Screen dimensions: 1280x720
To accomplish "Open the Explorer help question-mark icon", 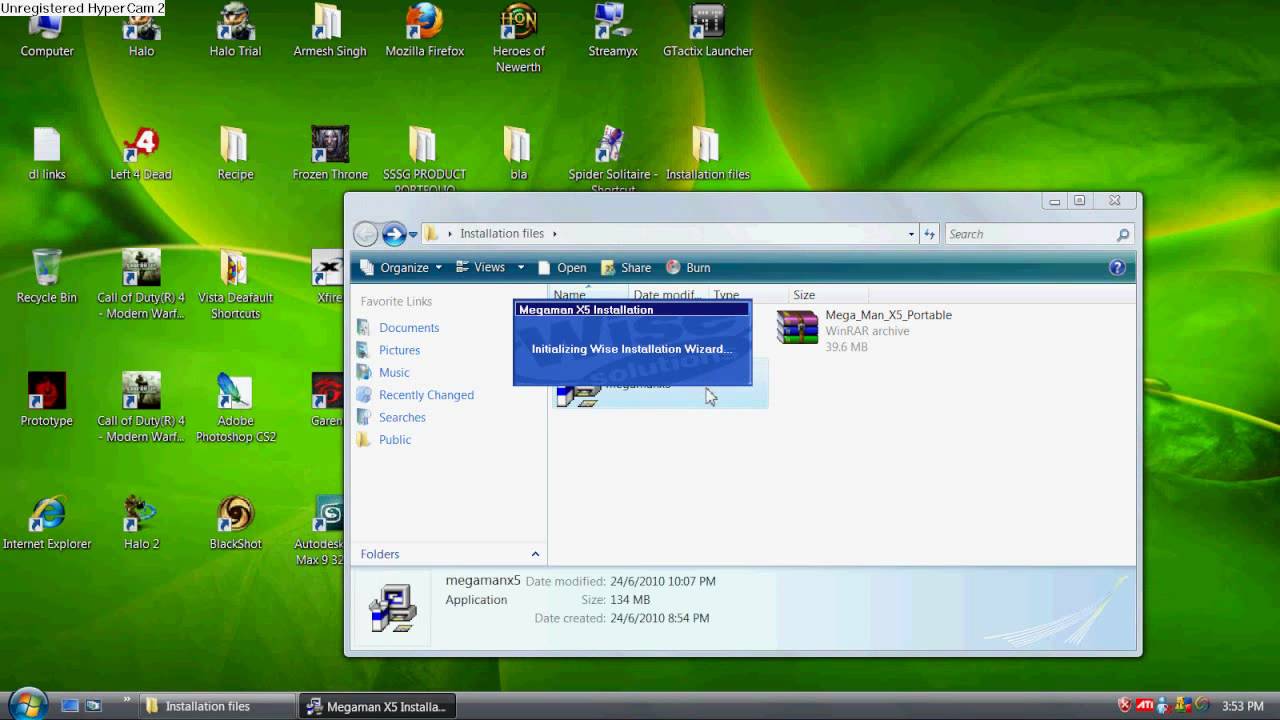I will (1117, 267).
